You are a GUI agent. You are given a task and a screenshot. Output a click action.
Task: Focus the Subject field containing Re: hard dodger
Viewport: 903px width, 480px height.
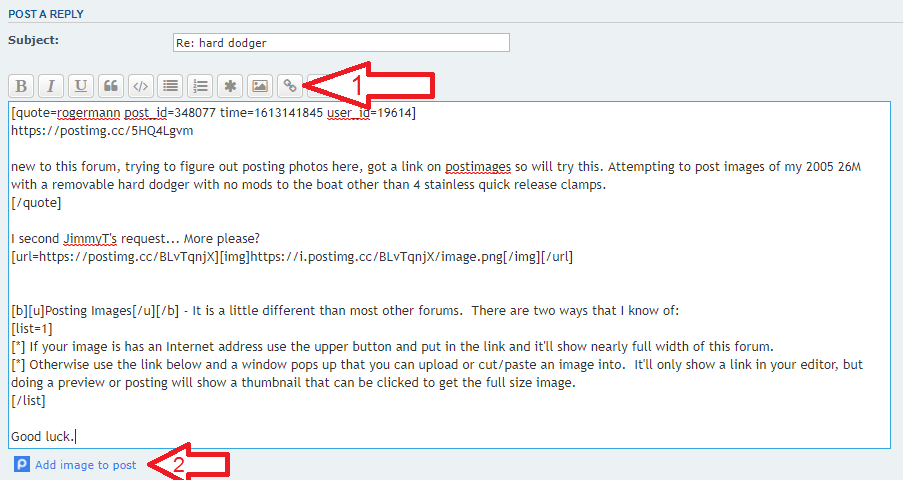(341, 43)
